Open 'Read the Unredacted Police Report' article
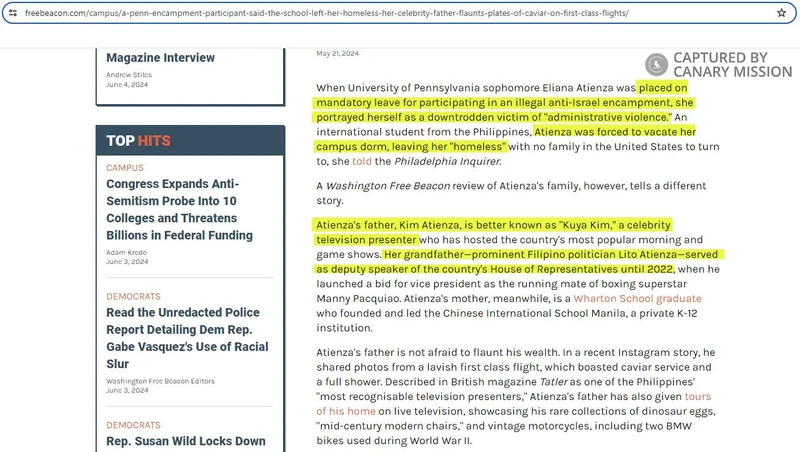The height and width of the screenshot is (452, 800). [187, 338]
